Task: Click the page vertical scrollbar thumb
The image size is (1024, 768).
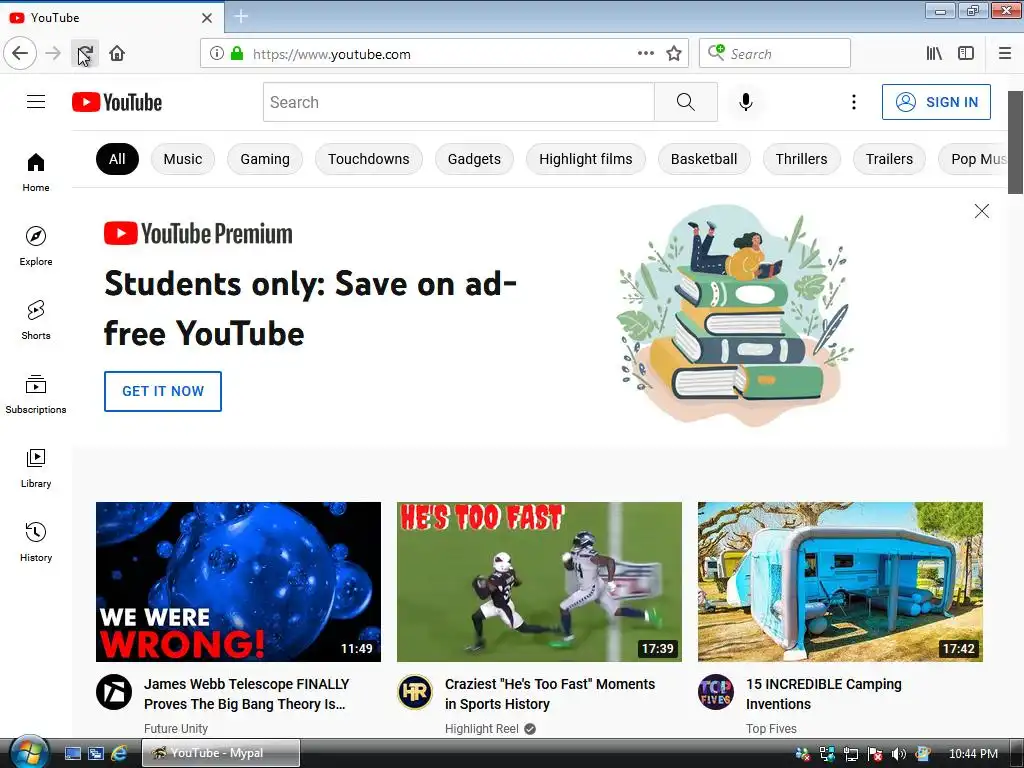Action: [x=1016, y=142]
